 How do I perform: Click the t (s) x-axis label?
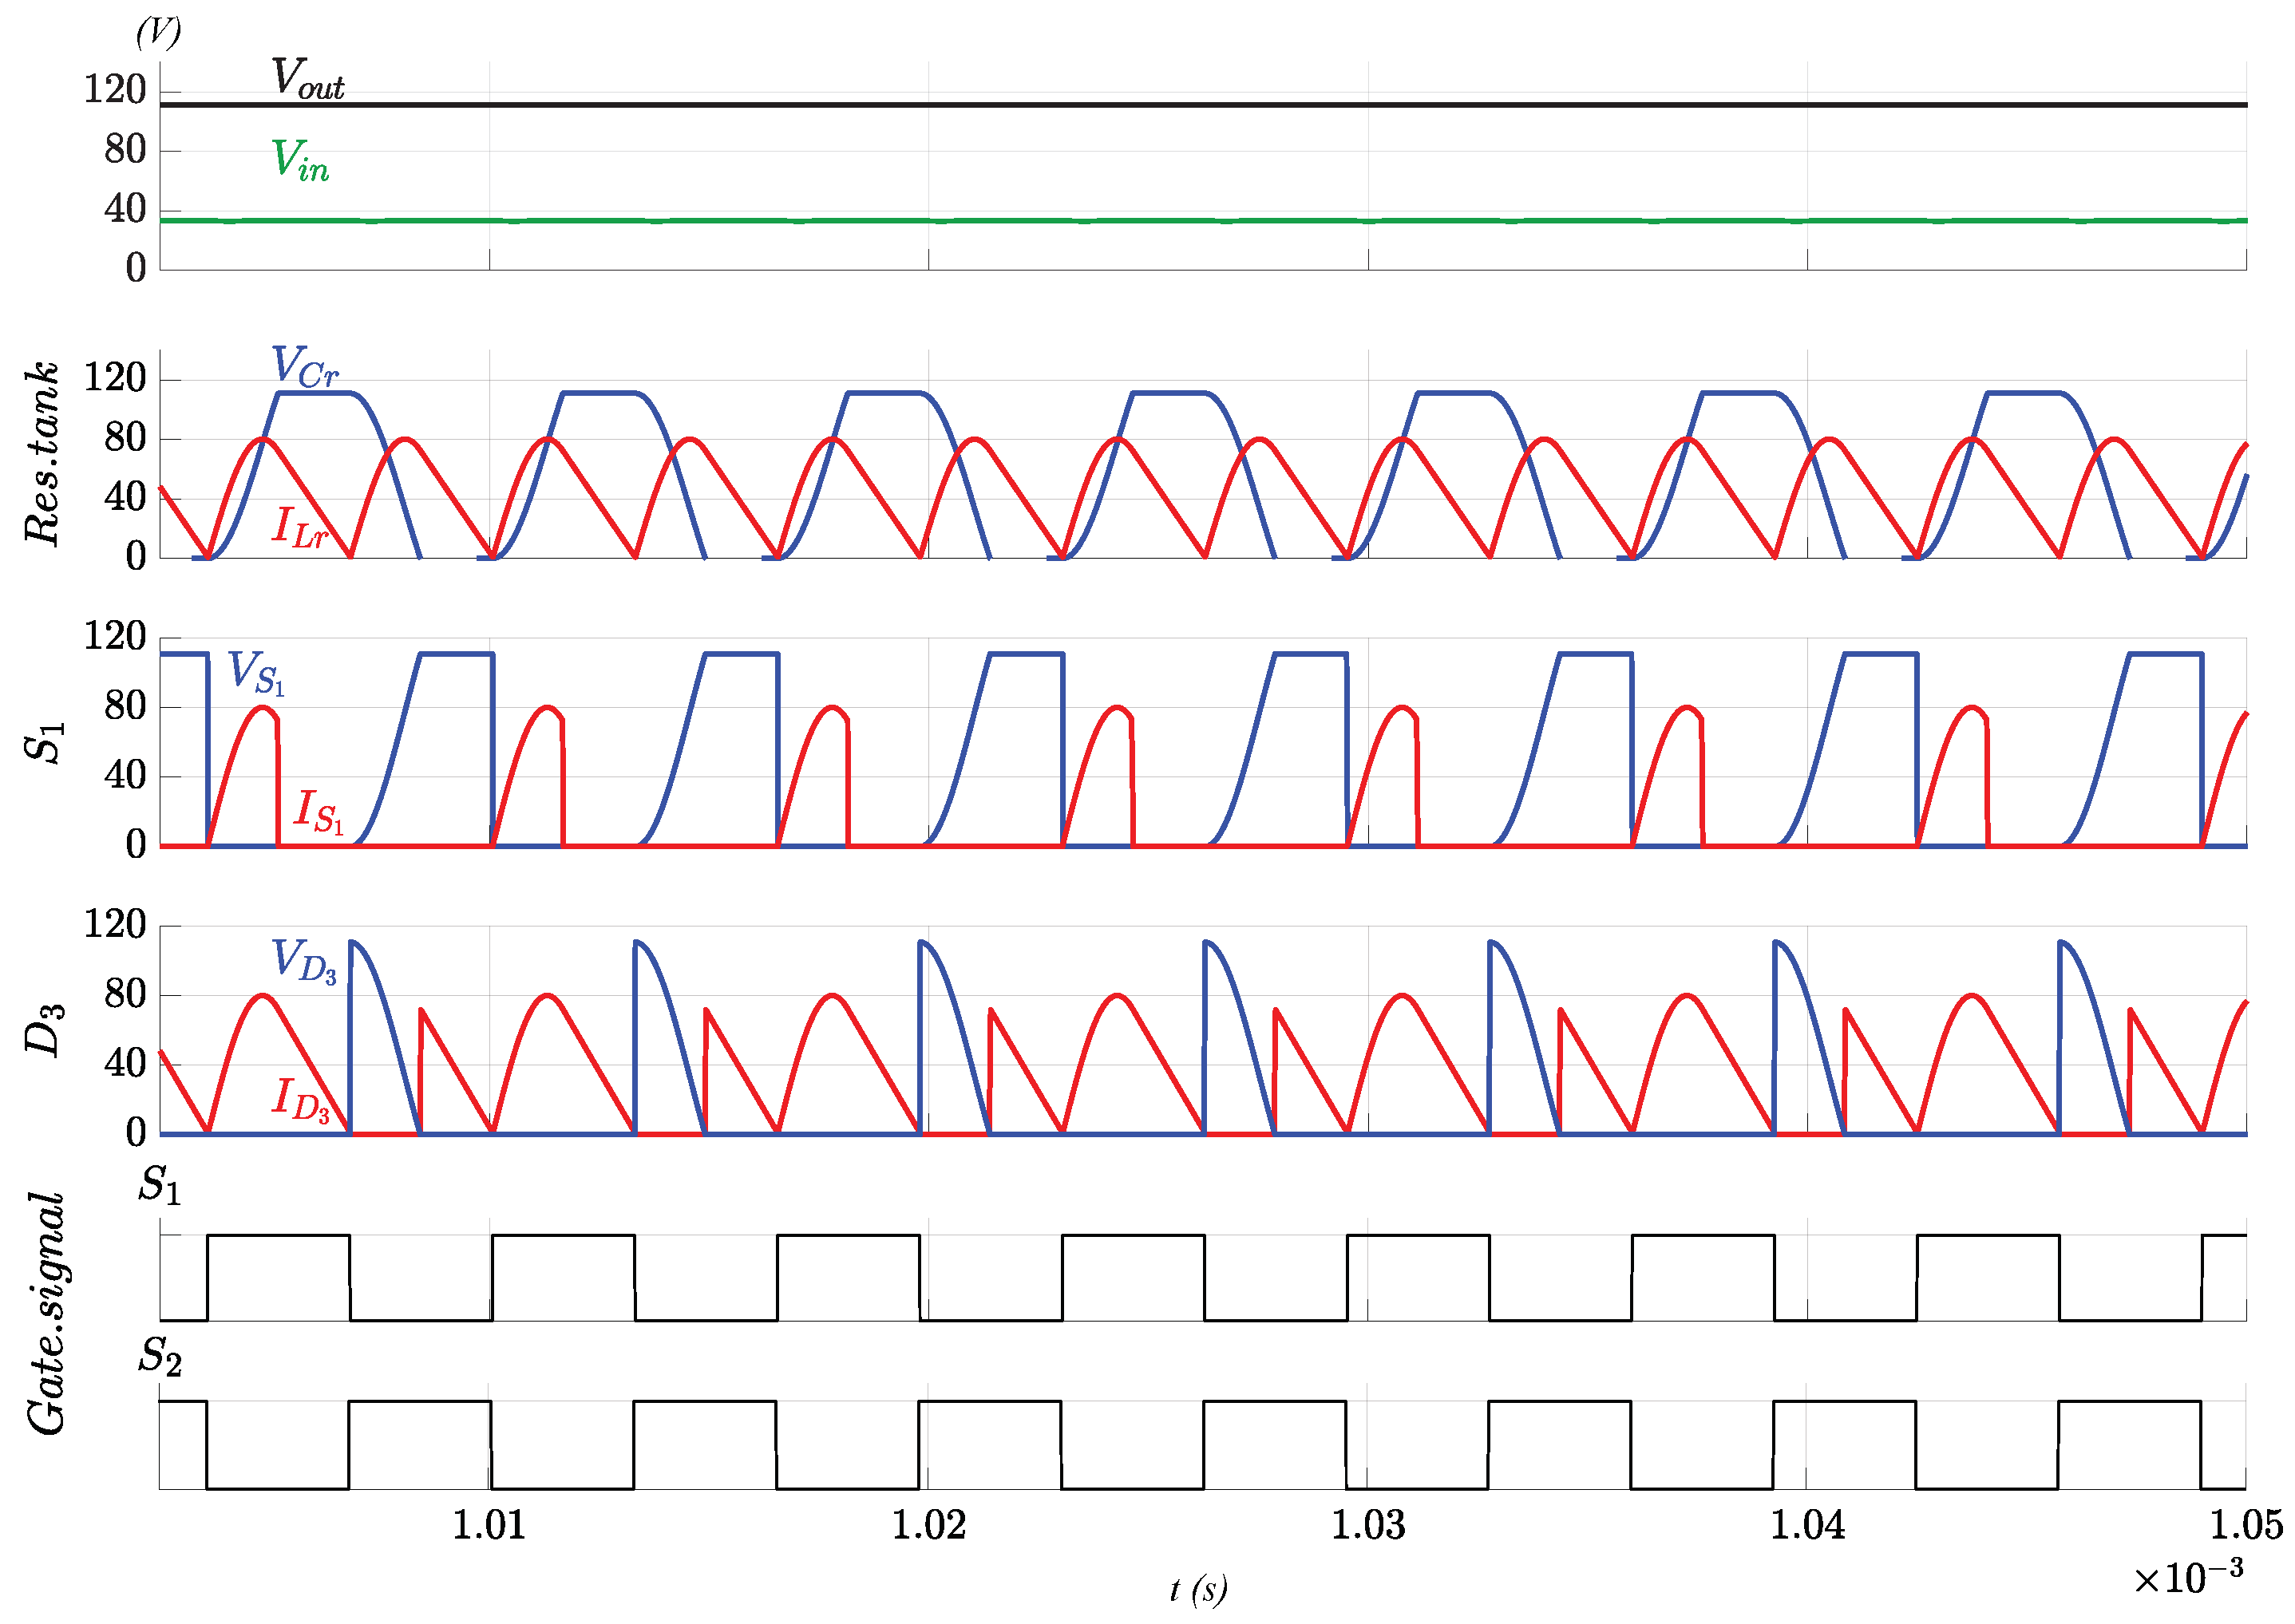(x=1198, y=1590)
